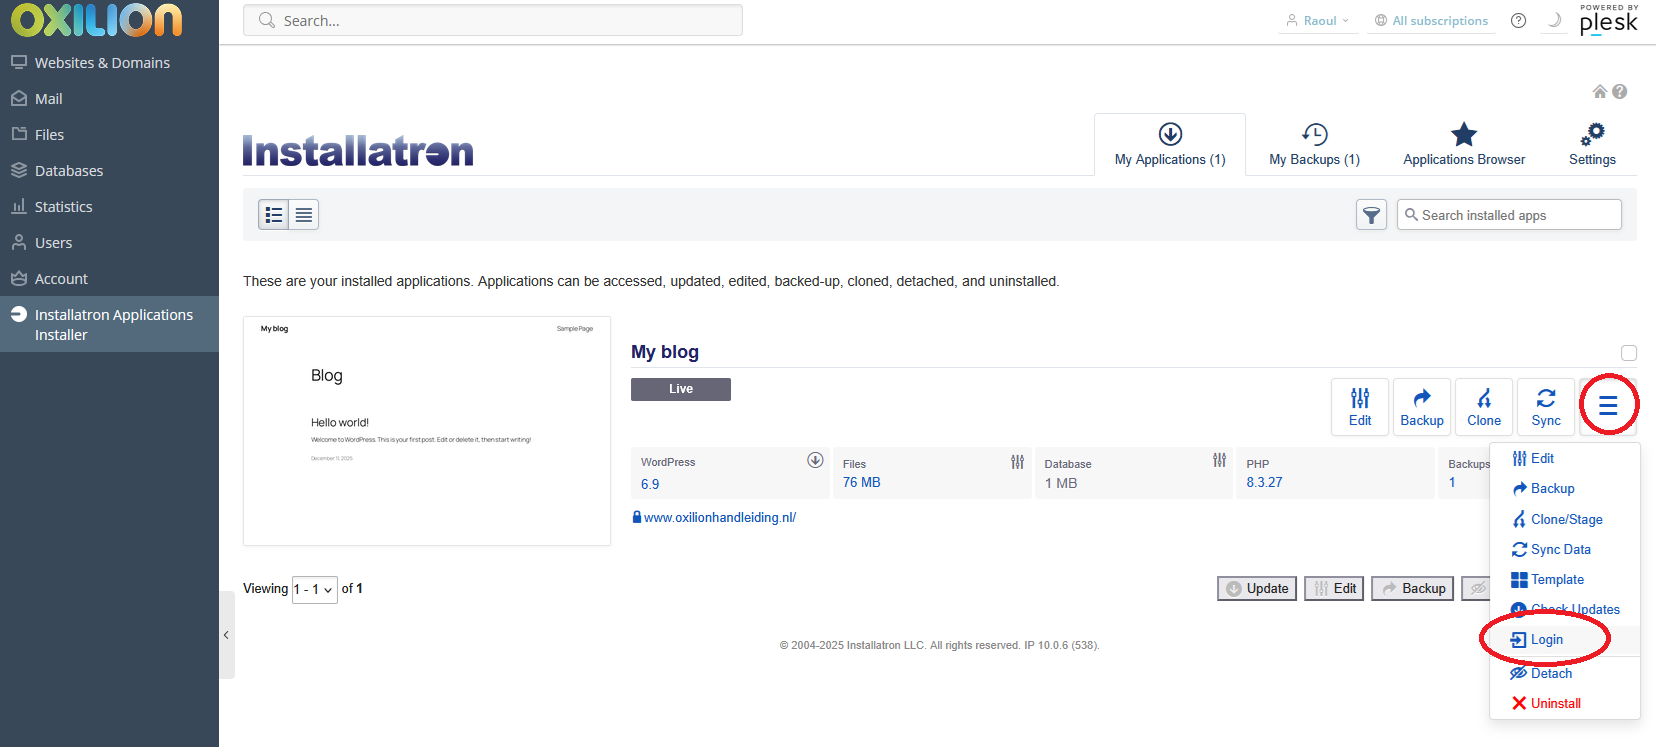Open Databases in the sidebar
The height and width of the screenshot is (747, 1656).
109,170
